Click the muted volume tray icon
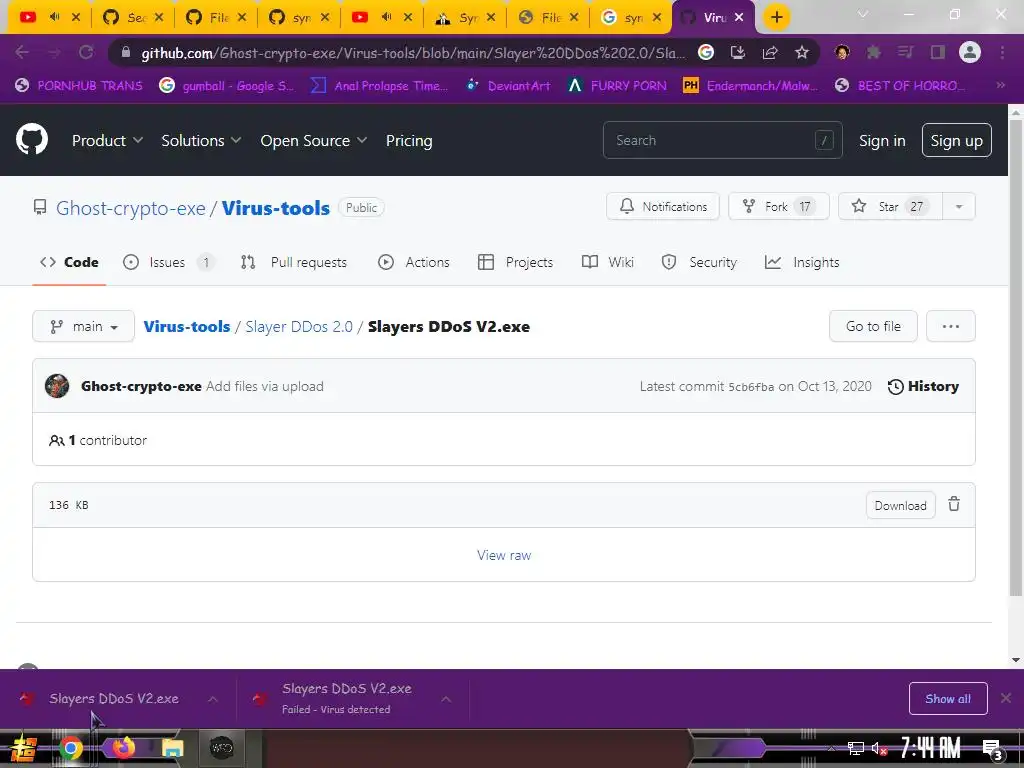Image resolution: width=1024 pixels, height=768 pixels. [879, 749]
